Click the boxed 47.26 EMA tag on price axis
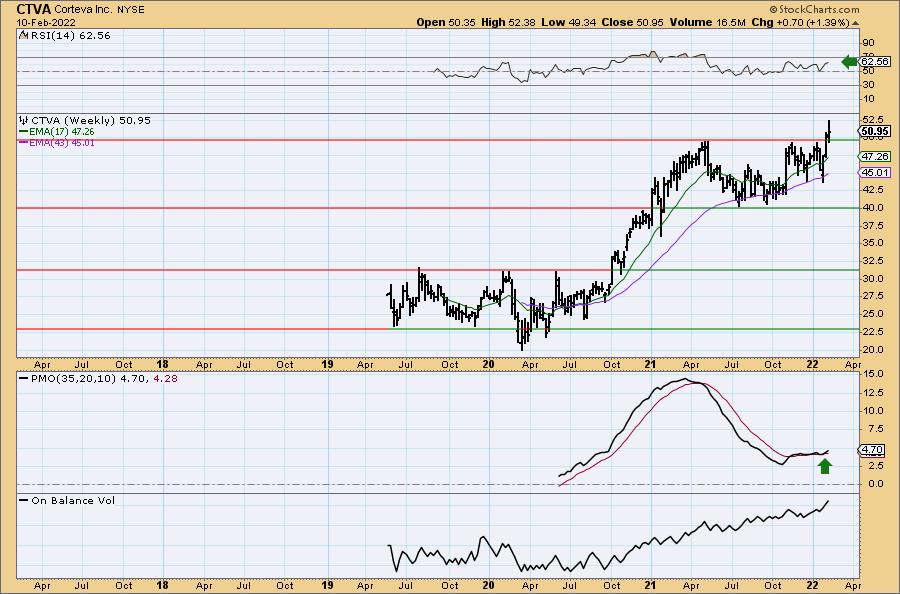The image size is (900, 594). [875, 156]
